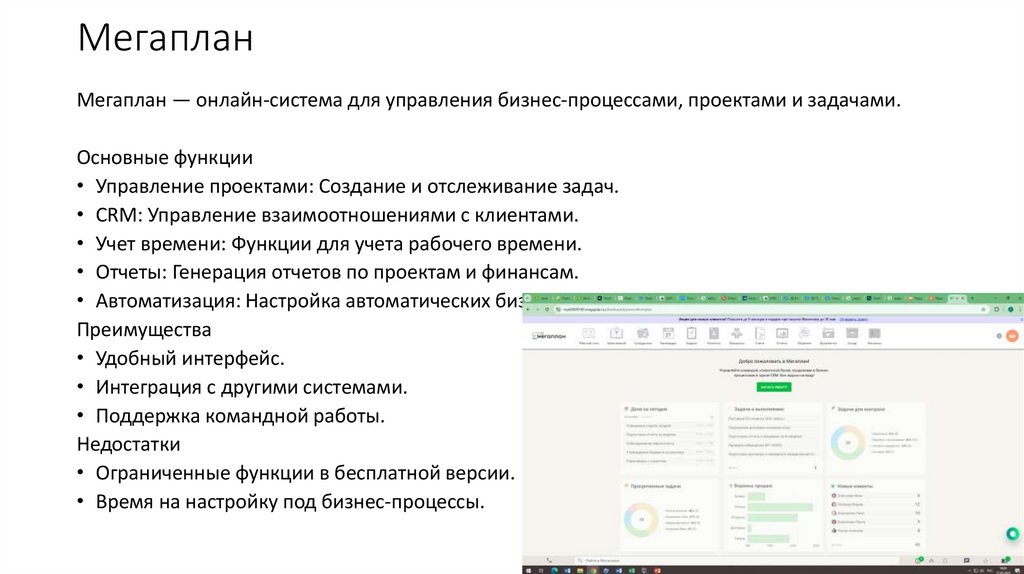
Task: Click the bullet 'Поддержка командной работы.'
Action: (240, 416)
